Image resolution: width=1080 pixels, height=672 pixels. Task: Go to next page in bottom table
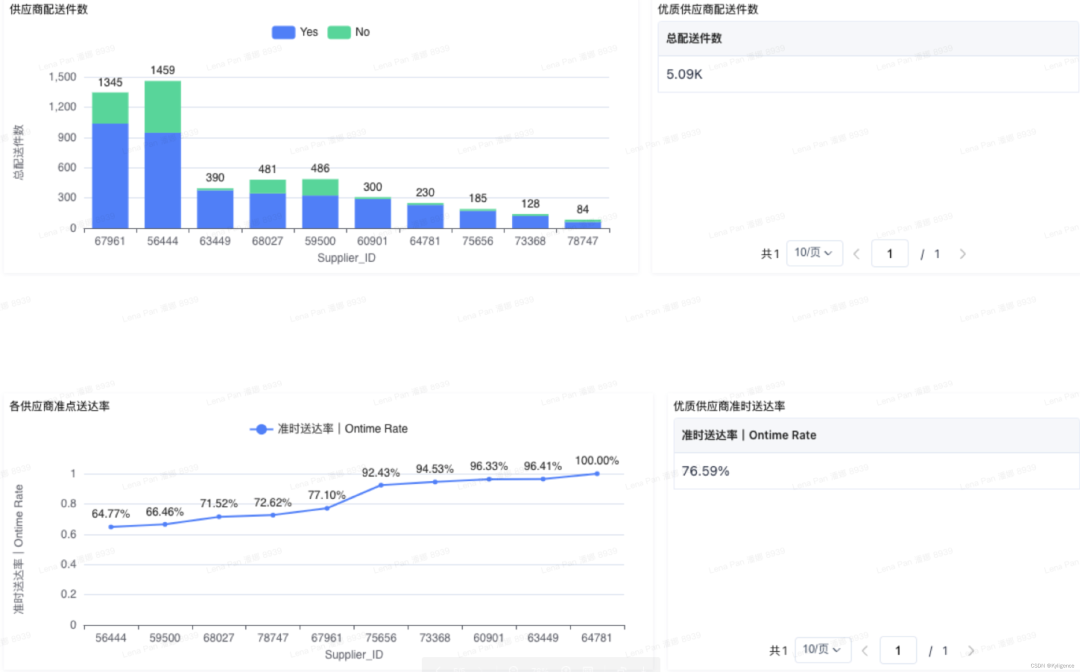tap(971, 651)
